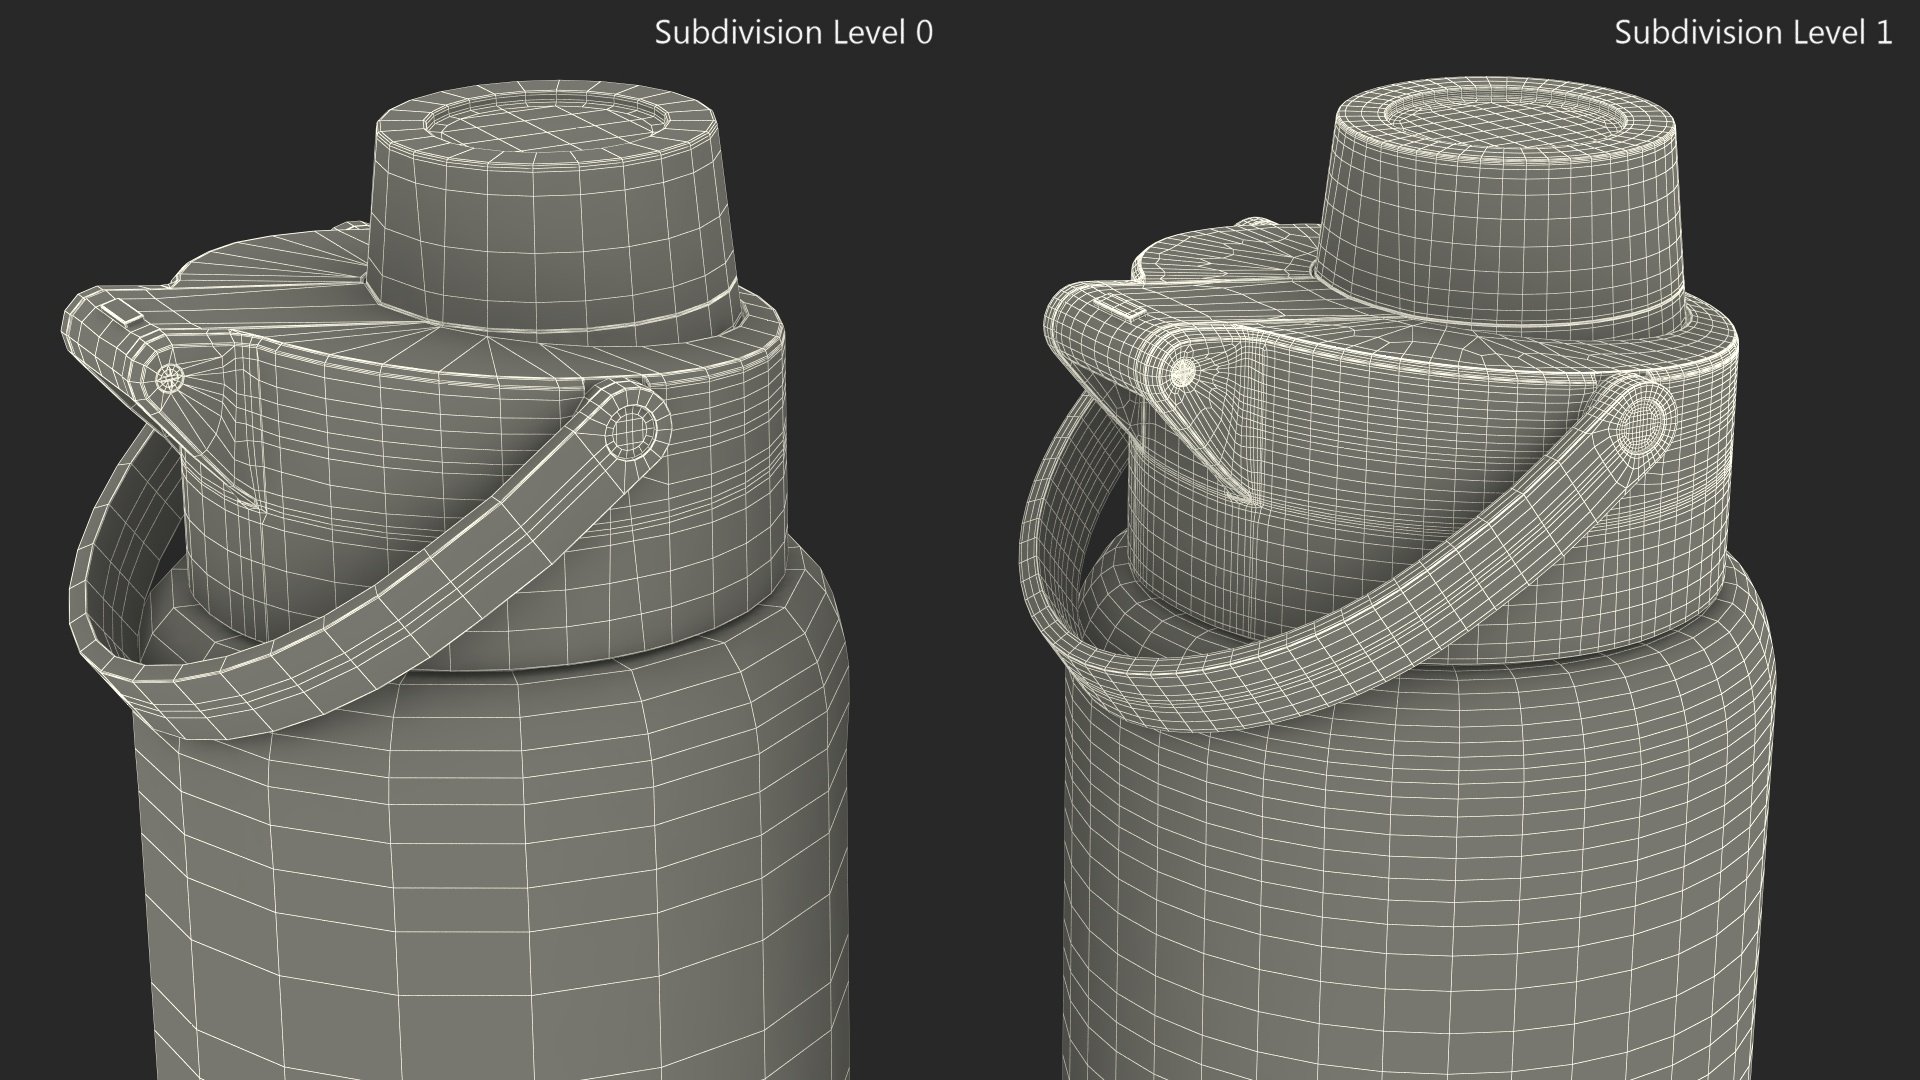Click handle pivot circle on left bottle
This screenshot has width=1920, height=1080.
coord(629,432)
